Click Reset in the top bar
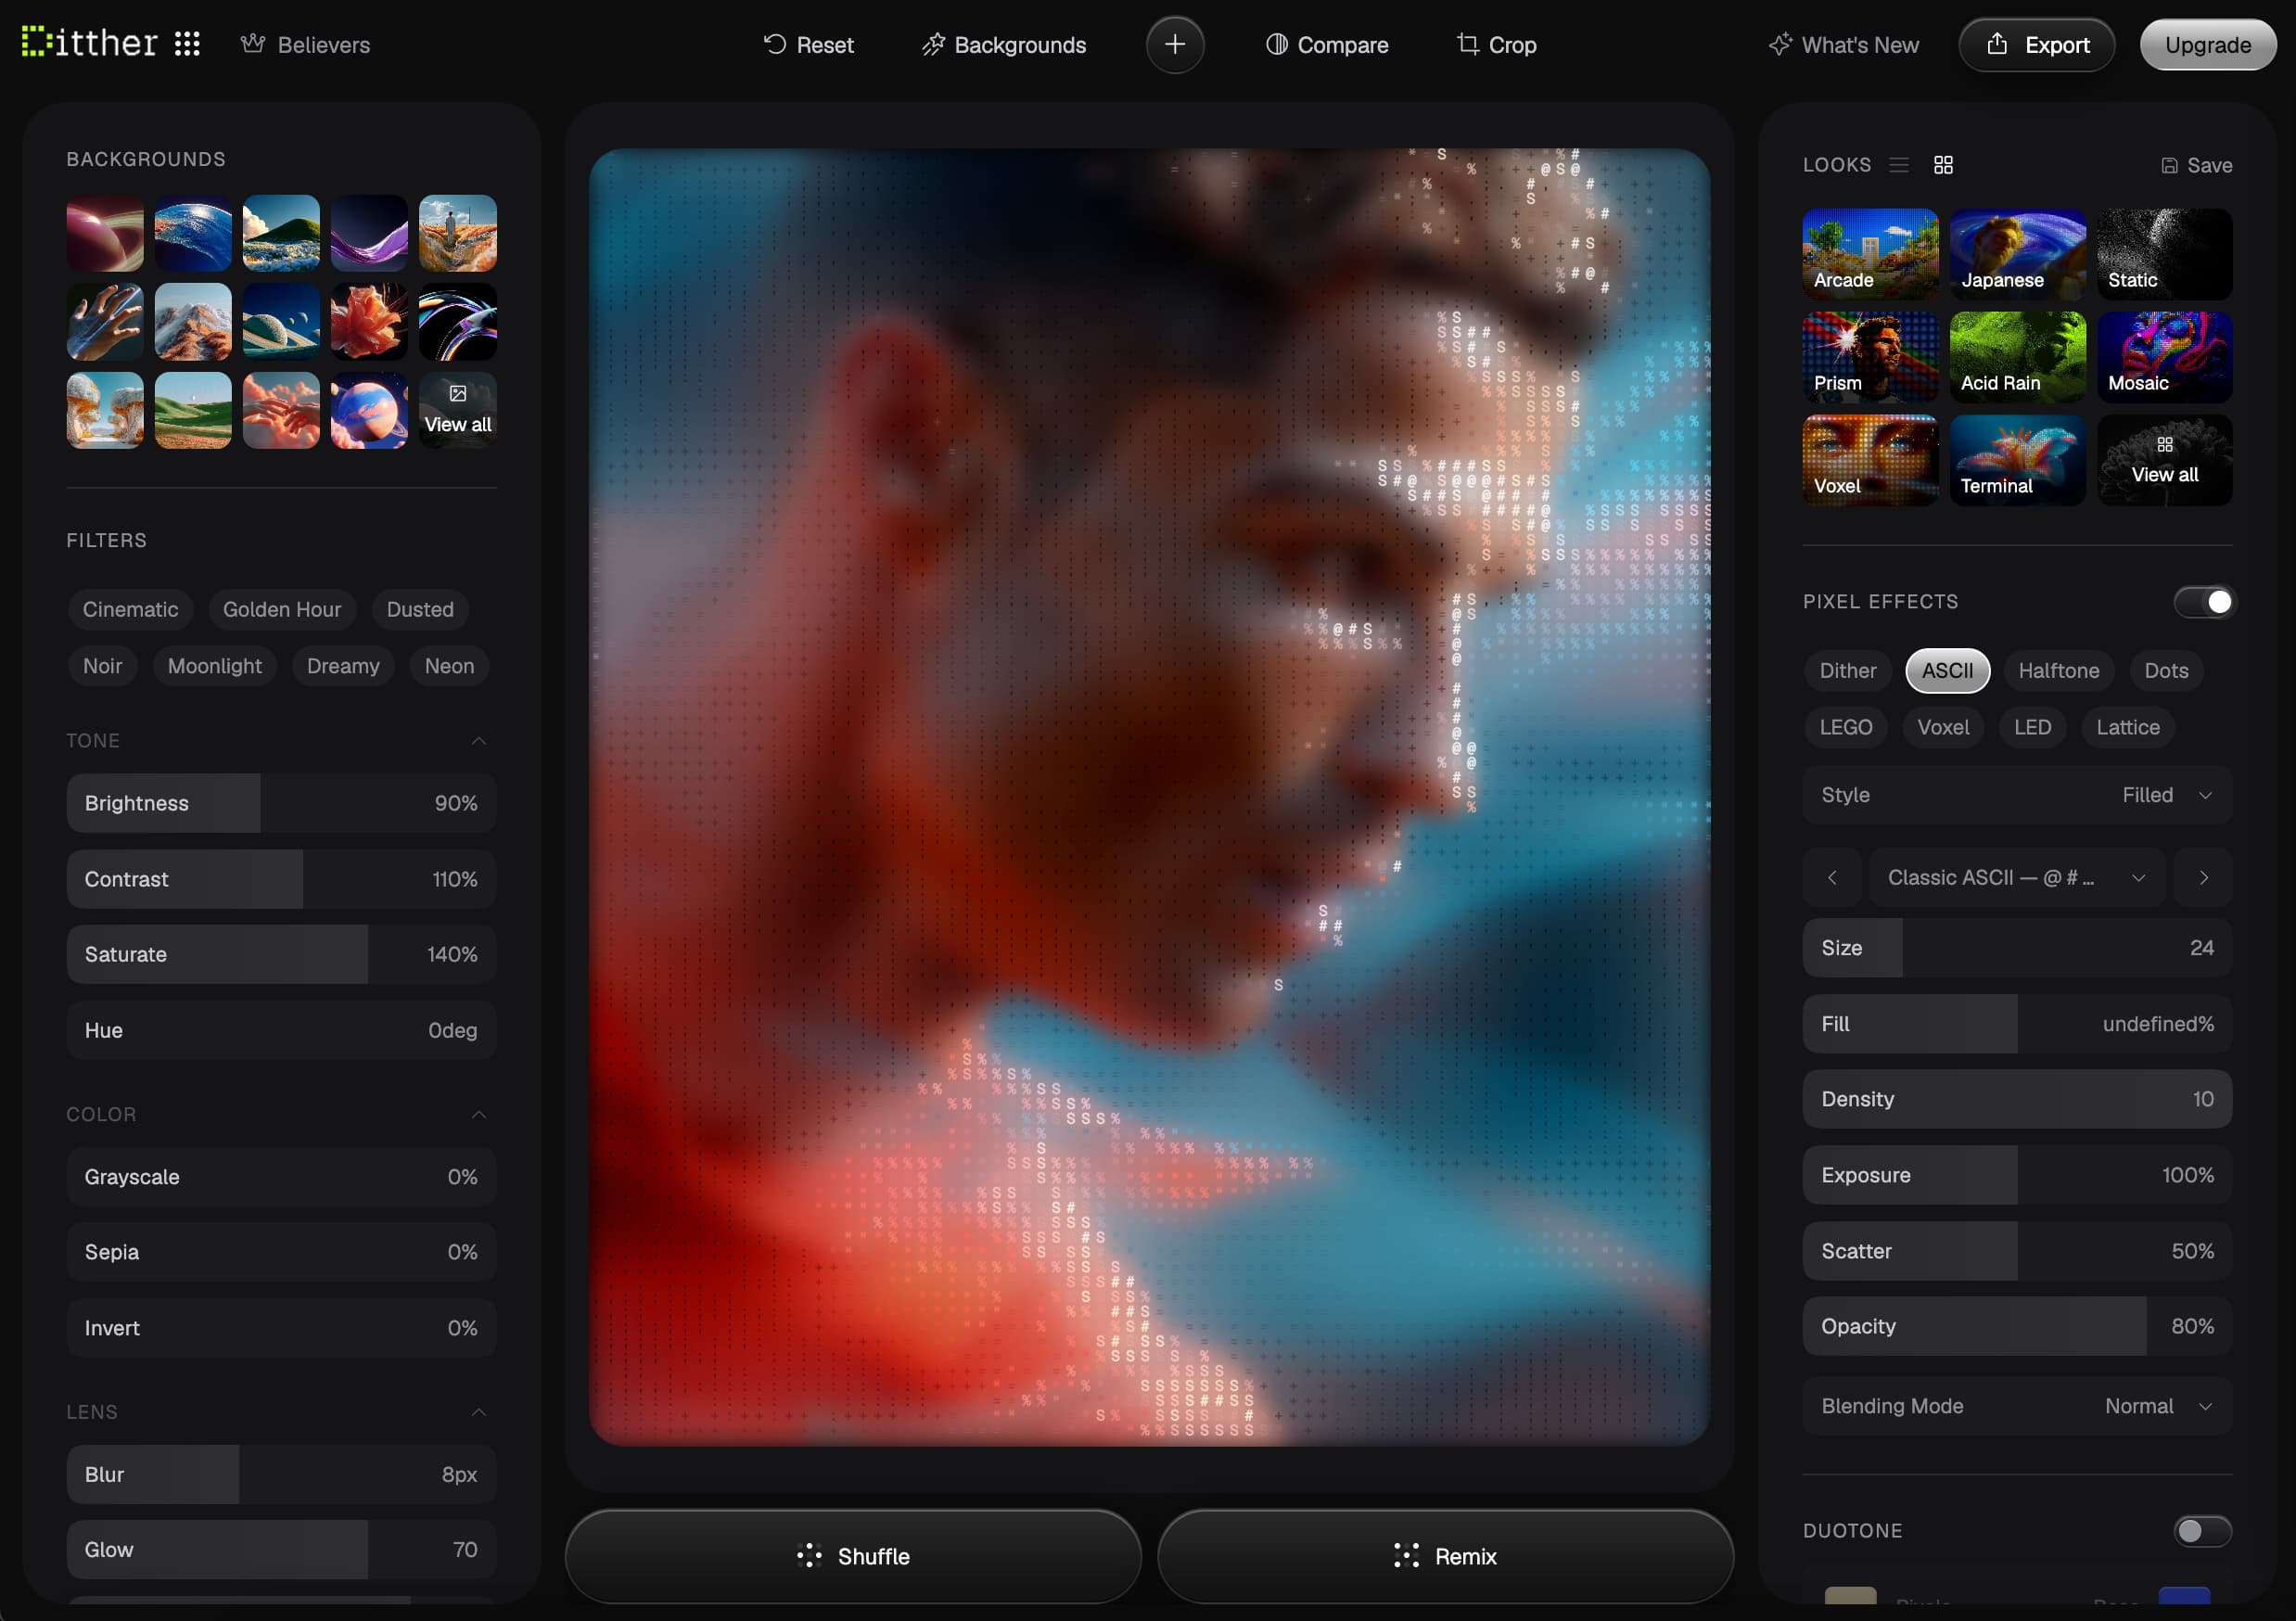Viewport: 2296px width, 1621px height. [x=808, y=45]
